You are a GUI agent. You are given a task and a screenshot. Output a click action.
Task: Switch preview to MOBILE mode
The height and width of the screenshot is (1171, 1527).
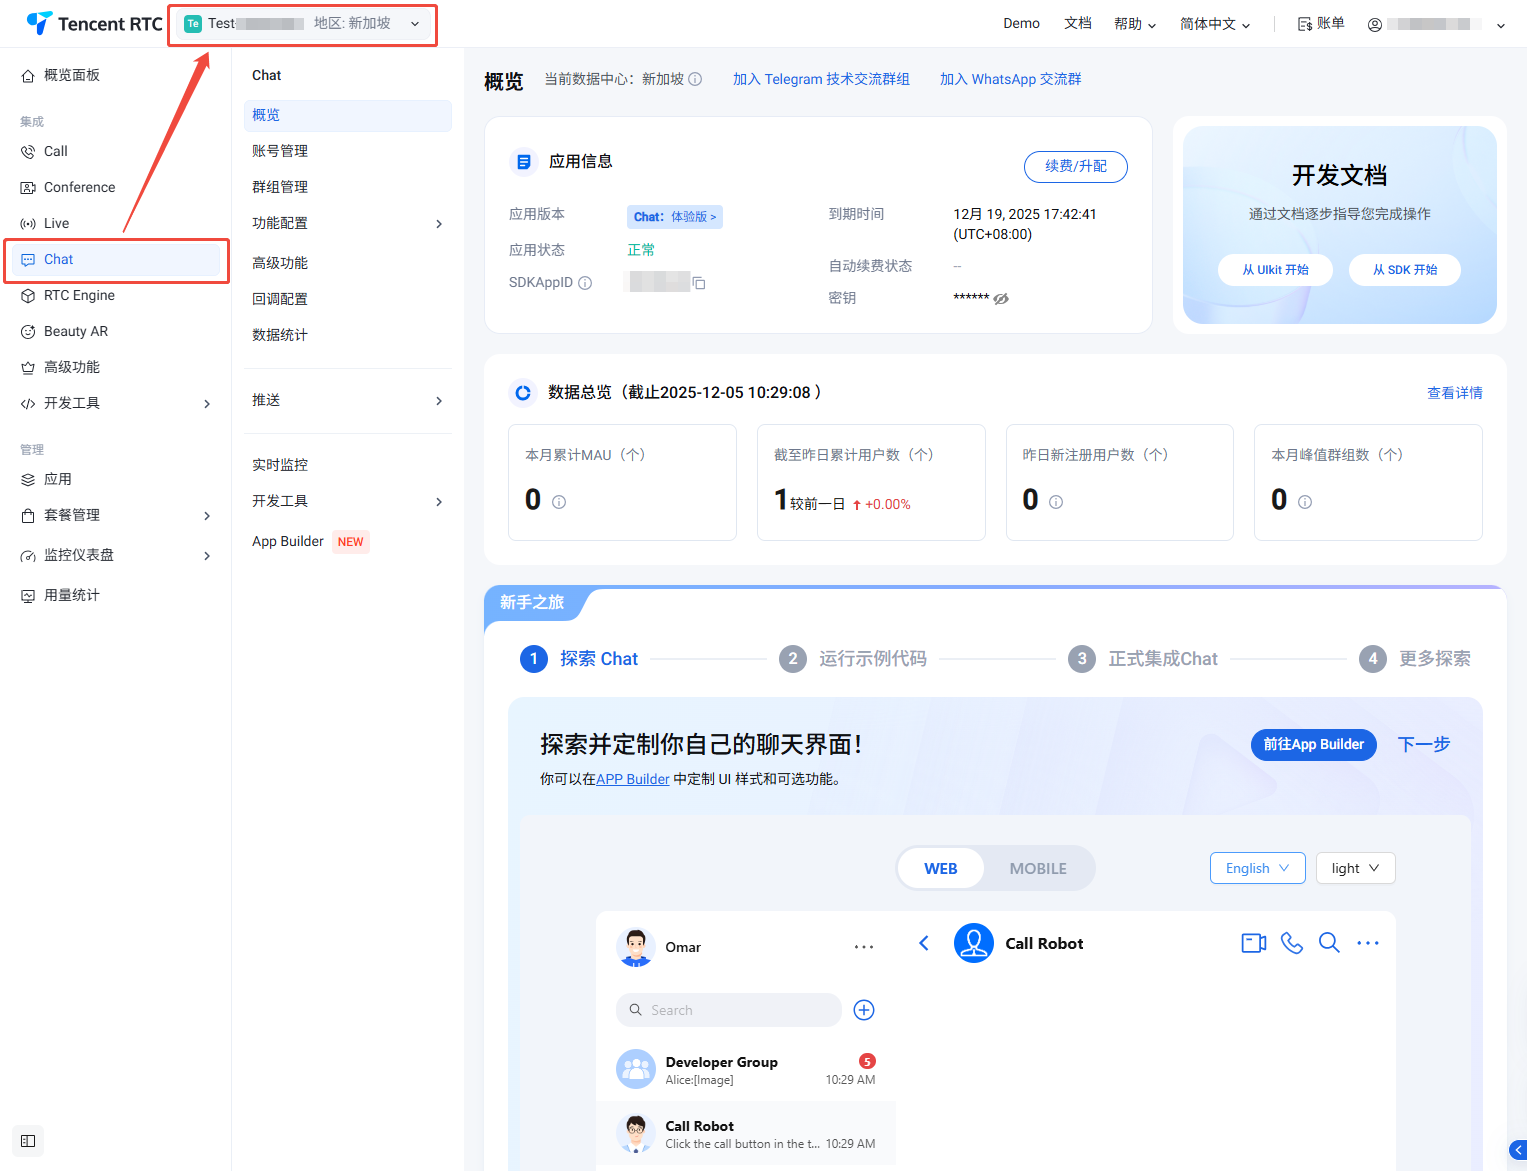tap(1038, 868)
